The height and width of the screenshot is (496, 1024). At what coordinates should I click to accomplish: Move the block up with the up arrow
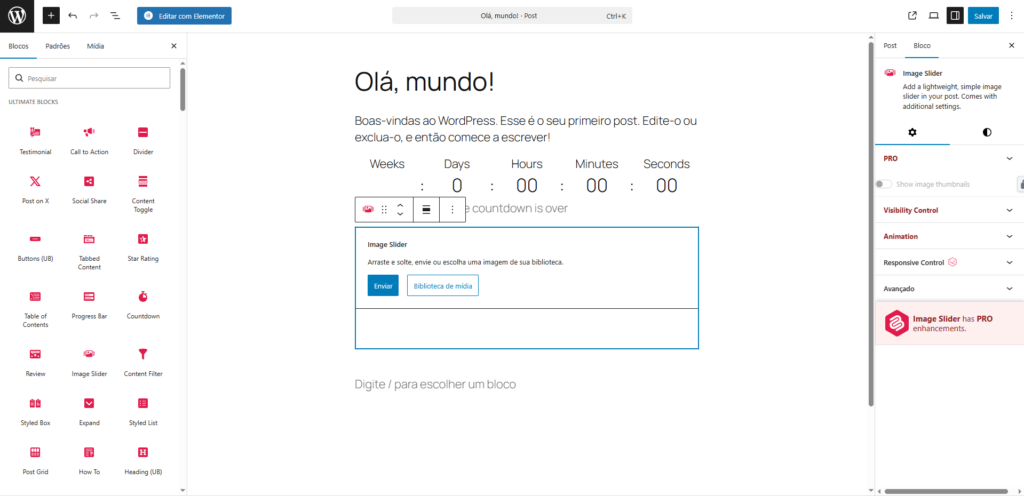click(x=400, y=205)
